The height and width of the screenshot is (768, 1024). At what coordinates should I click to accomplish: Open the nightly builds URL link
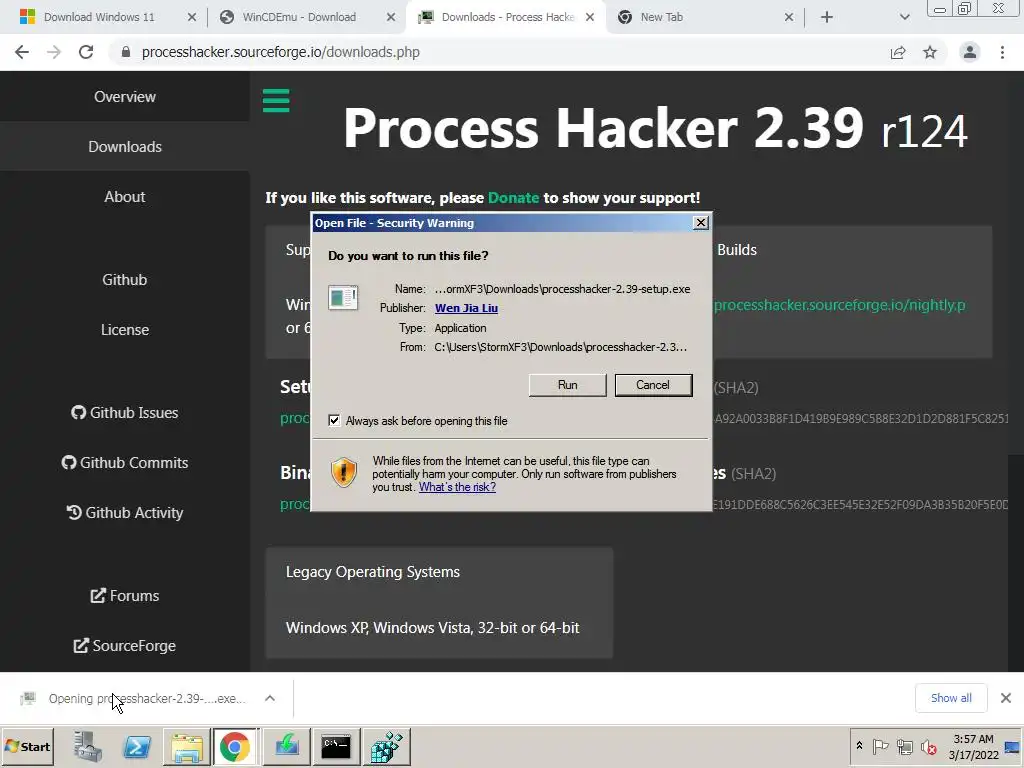(839, 305)
